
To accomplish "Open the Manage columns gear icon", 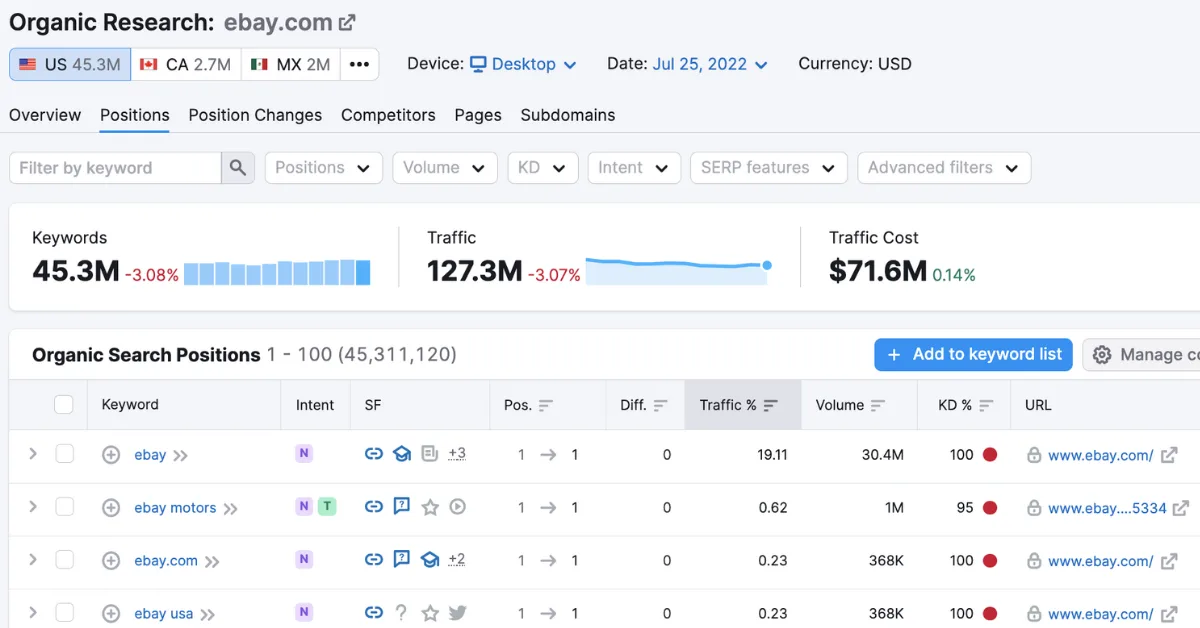I will click(1101, 354).
